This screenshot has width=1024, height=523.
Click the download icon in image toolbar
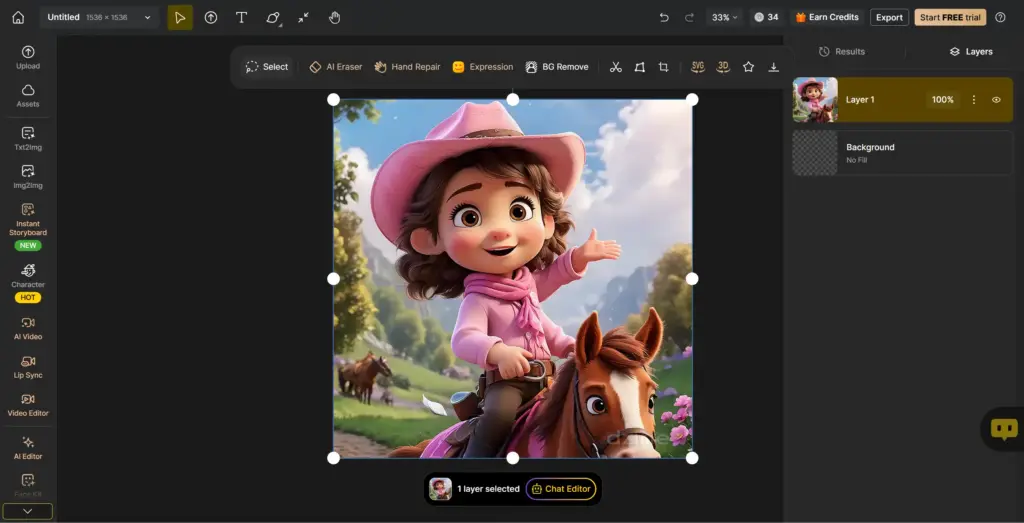(773, 67)
